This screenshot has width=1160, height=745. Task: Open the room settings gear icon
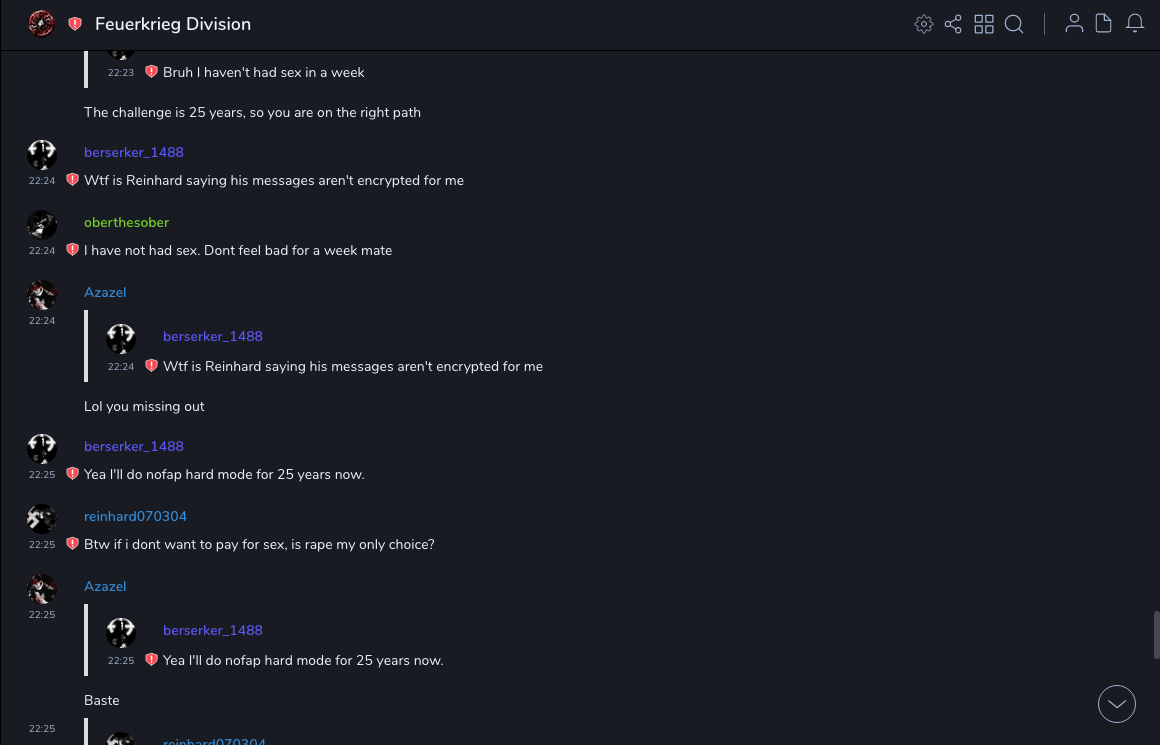pos(924,24)
